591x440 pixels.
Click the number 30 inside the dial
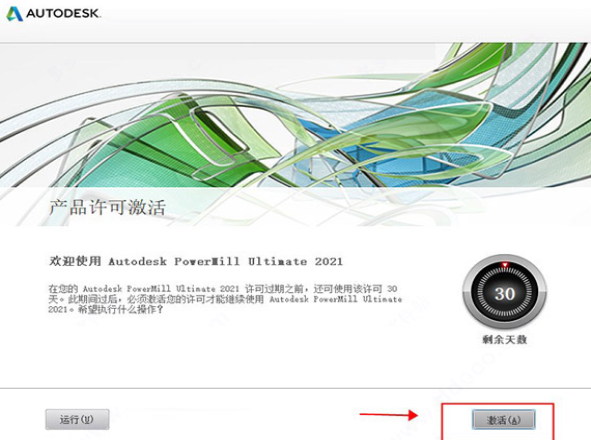[x=505, y=294]
